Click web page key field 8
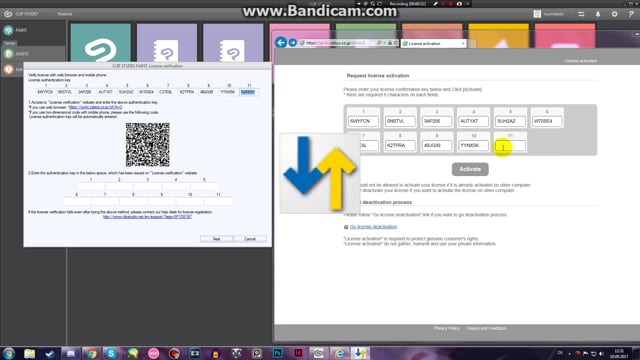 click(x=400, y=145)
